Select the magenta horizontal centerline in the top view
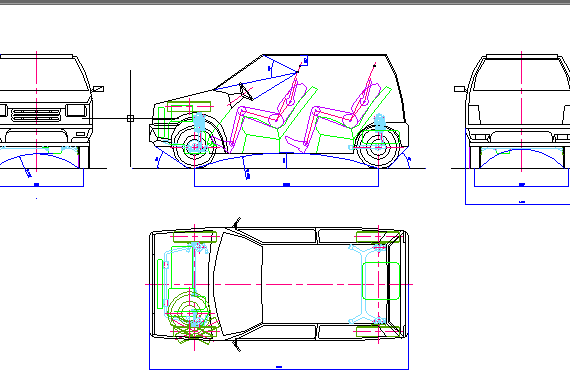Screen dimensions: 570x392 coord(279,284)
